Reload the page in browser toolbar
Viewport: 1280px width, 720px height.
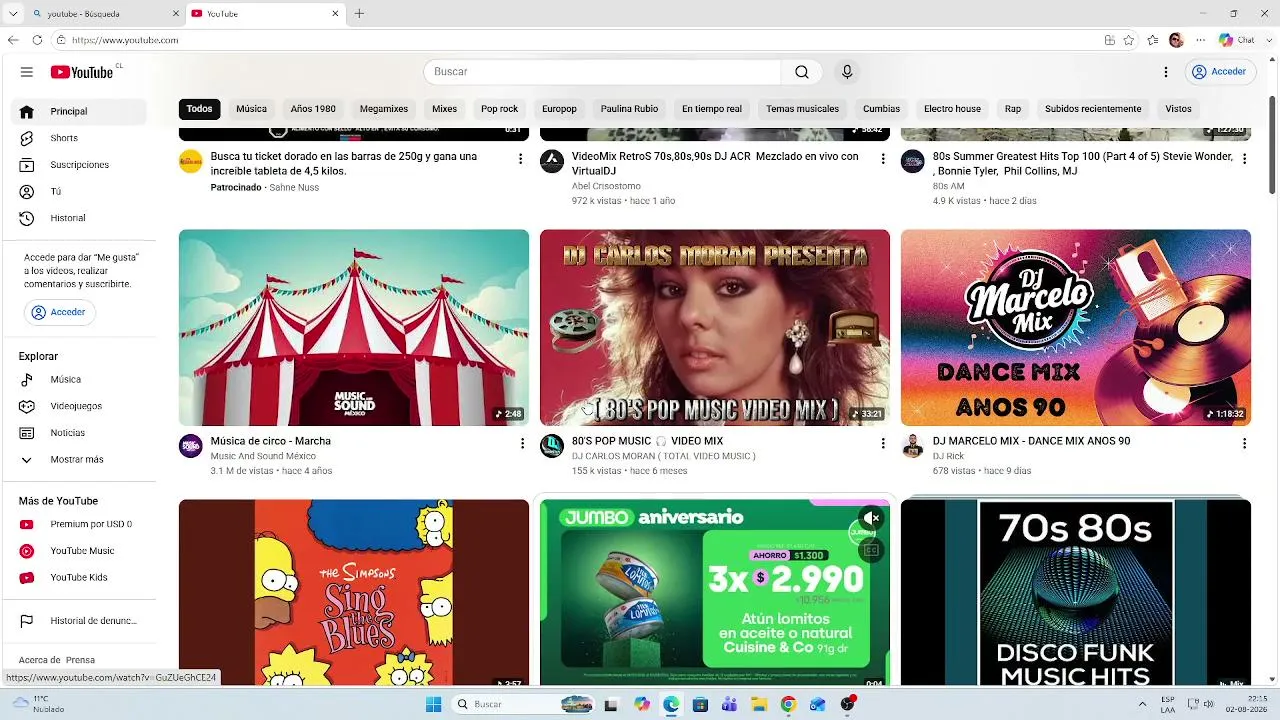click(37, 40)
